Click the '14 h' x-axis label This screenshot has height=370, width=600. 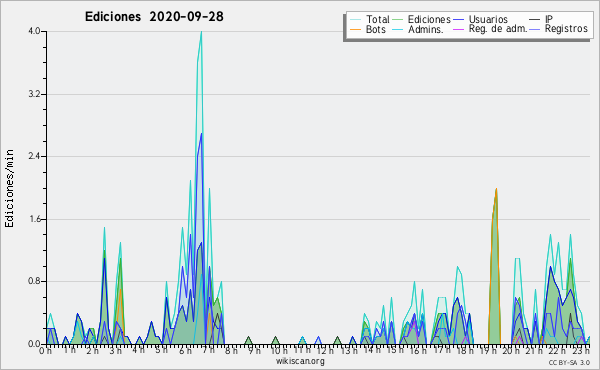(x=372, y=351)
